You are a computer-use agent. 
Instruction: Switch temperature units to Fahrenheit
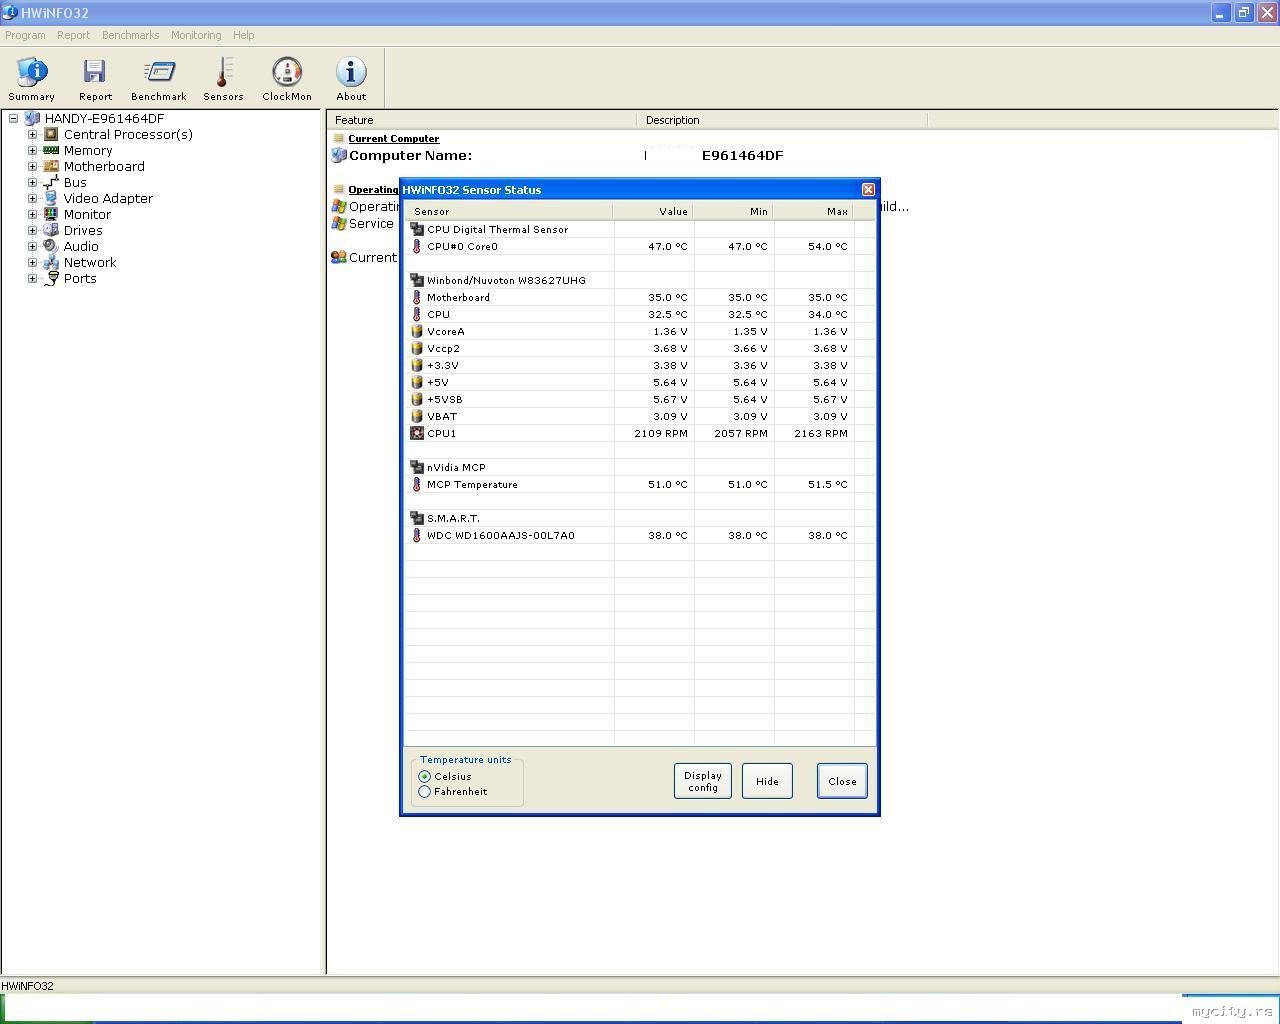coord(425,791)
